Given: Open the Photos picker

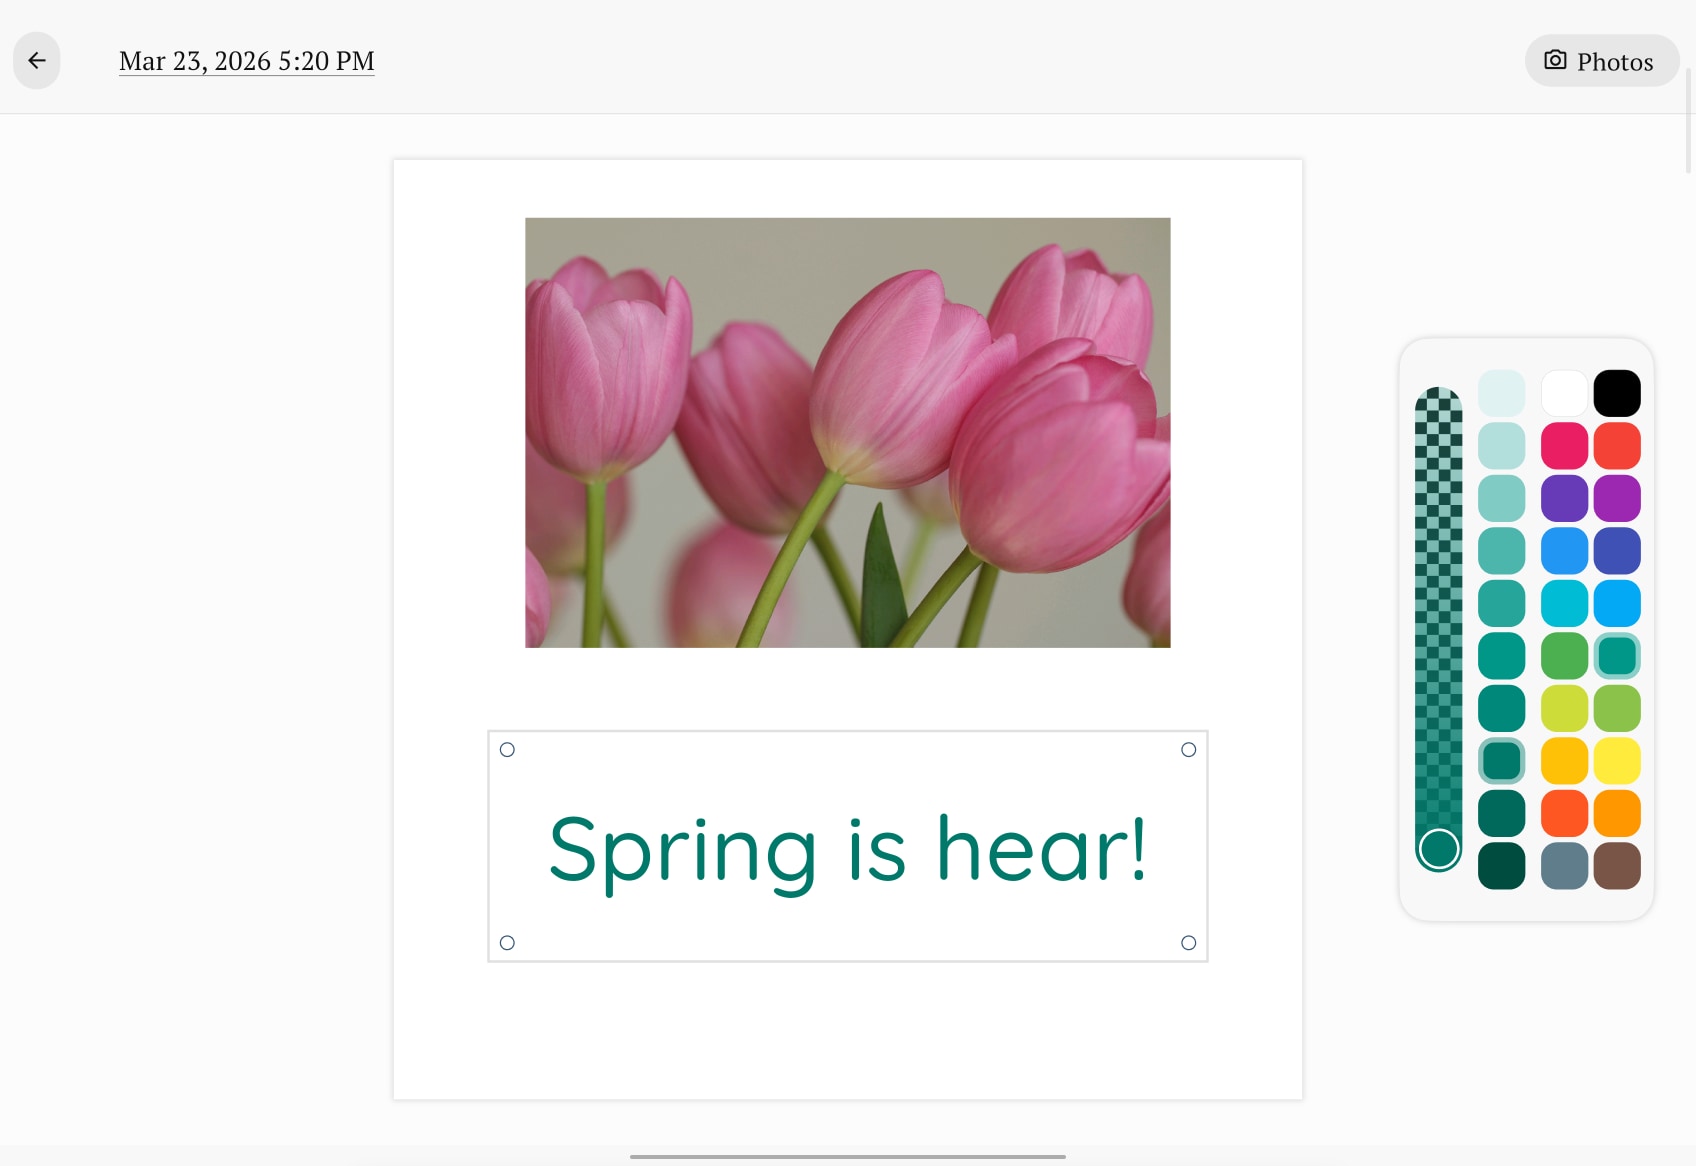Looking at the screenshot, I should point(1601,60).
